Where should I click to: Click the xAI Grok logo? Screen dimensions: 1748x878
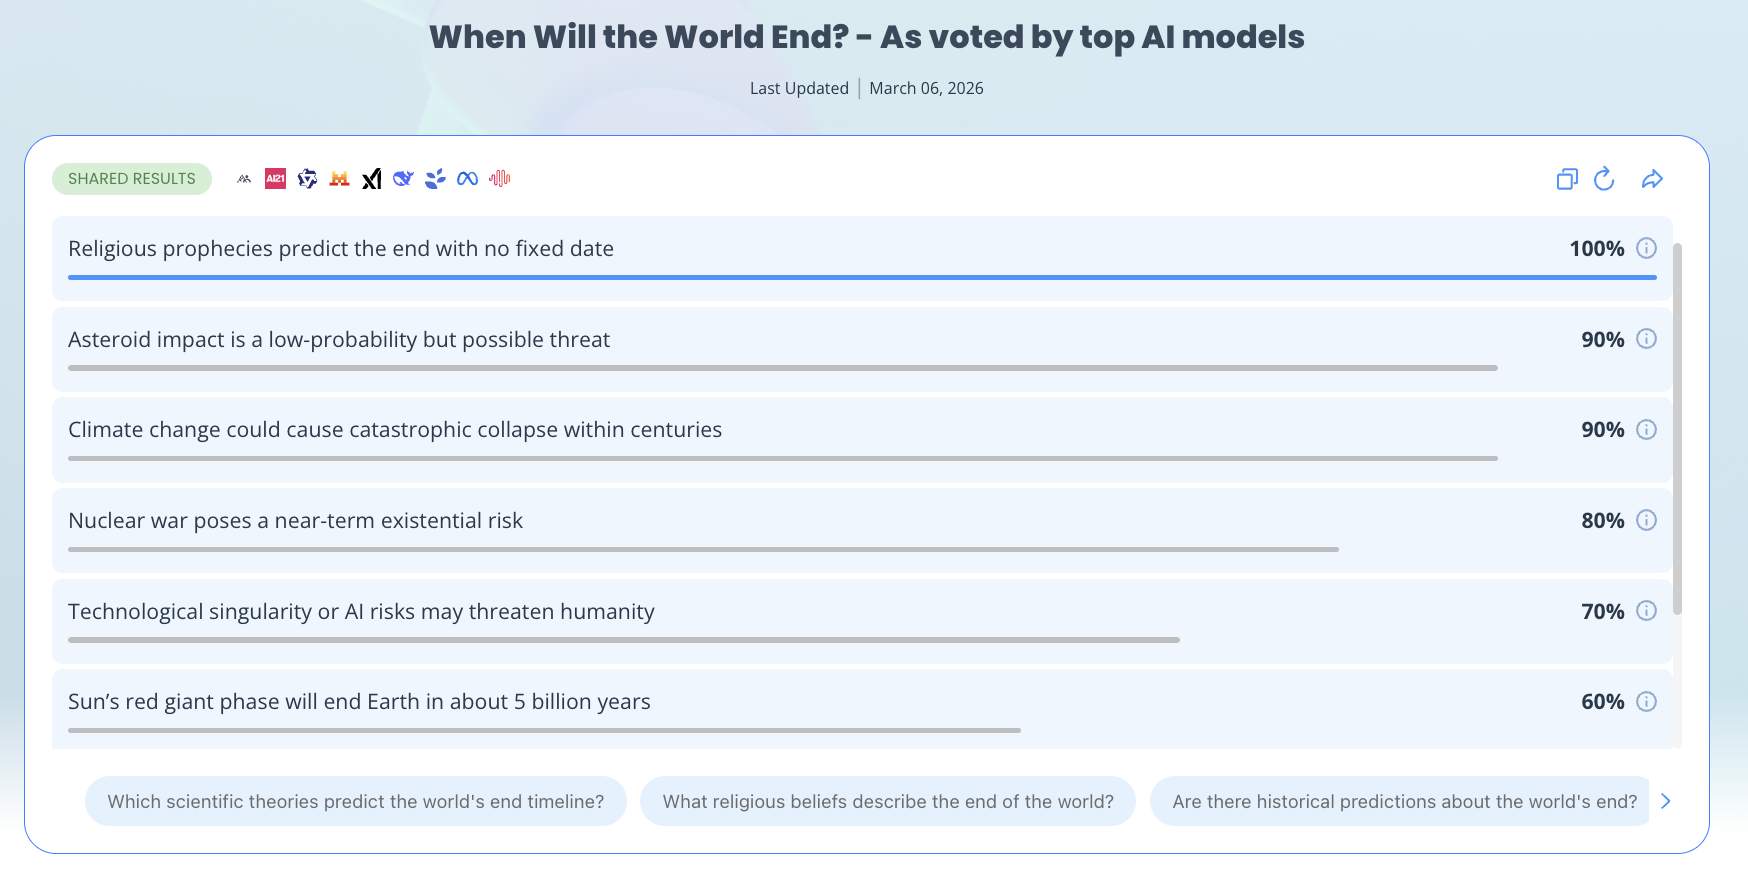[371, 179]
